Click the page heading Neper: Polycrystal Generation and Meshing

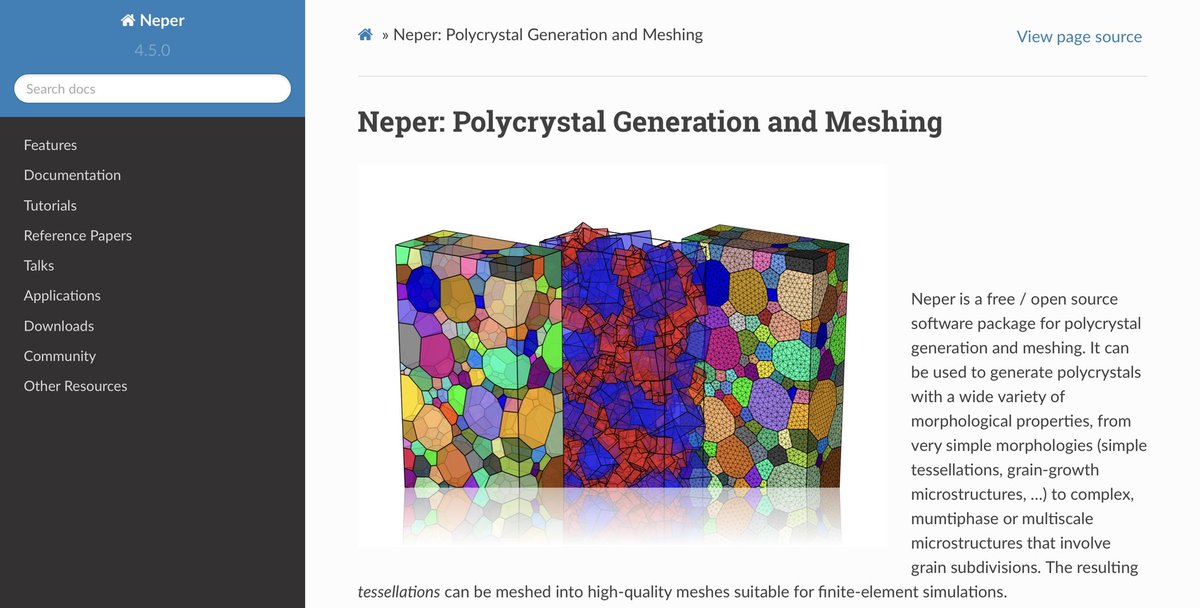click(x=650, y=122)
